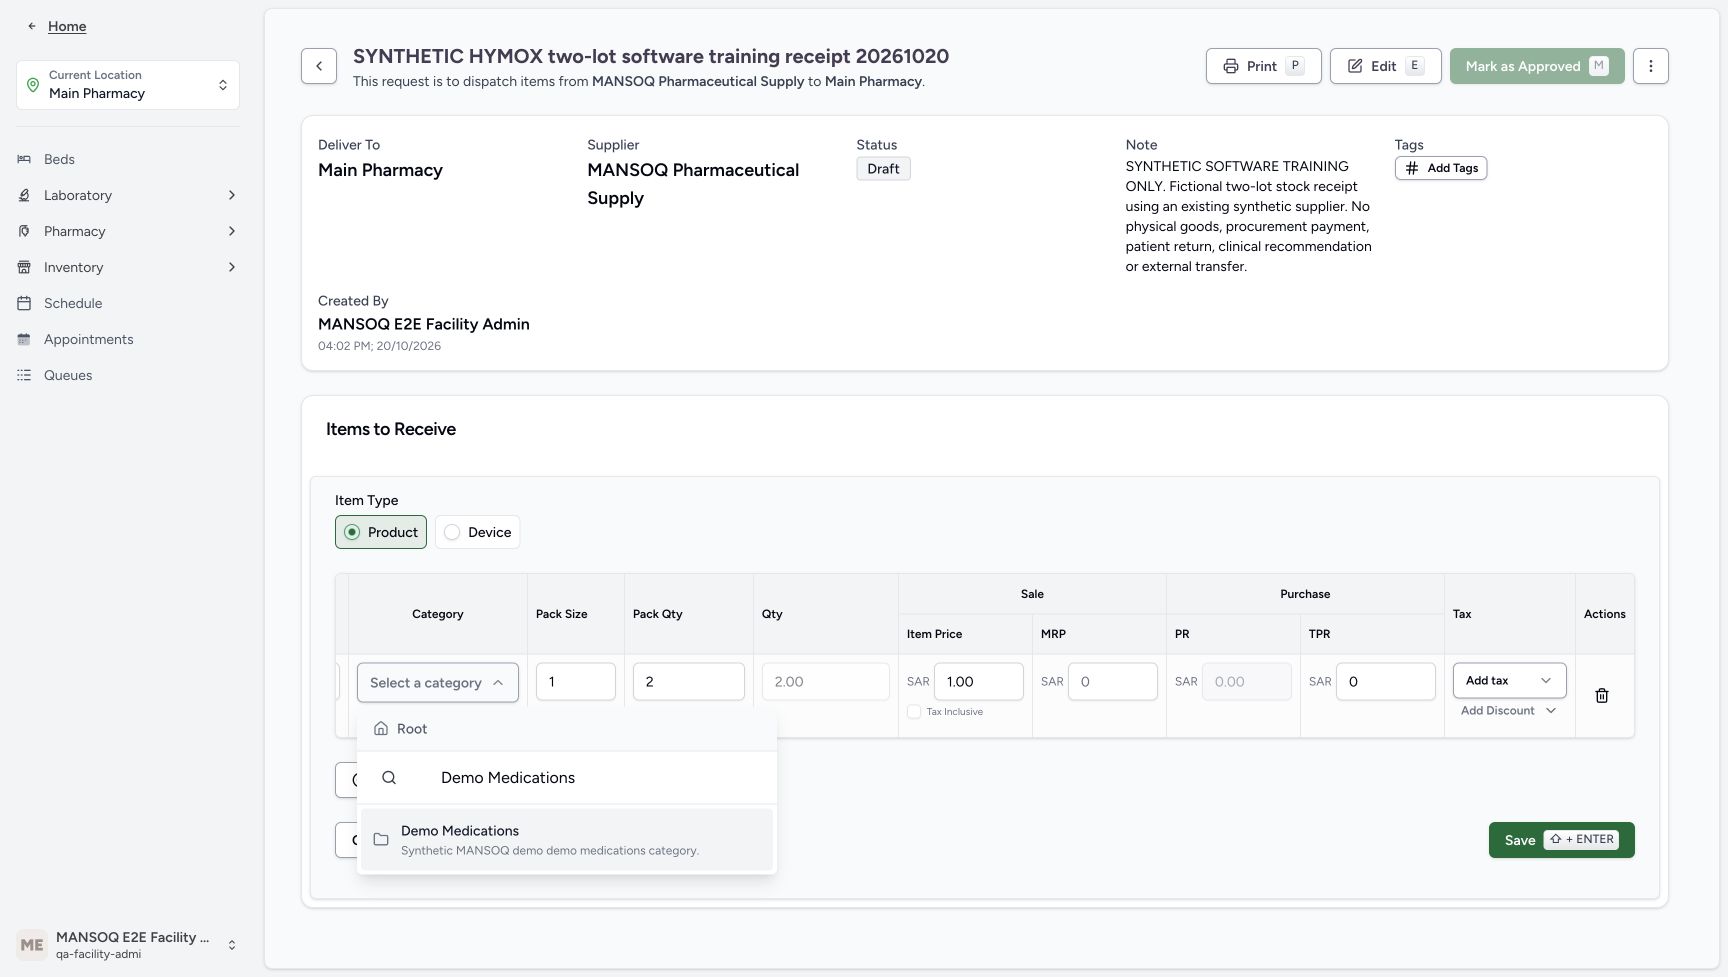Click the Home link

coord(67,26)
